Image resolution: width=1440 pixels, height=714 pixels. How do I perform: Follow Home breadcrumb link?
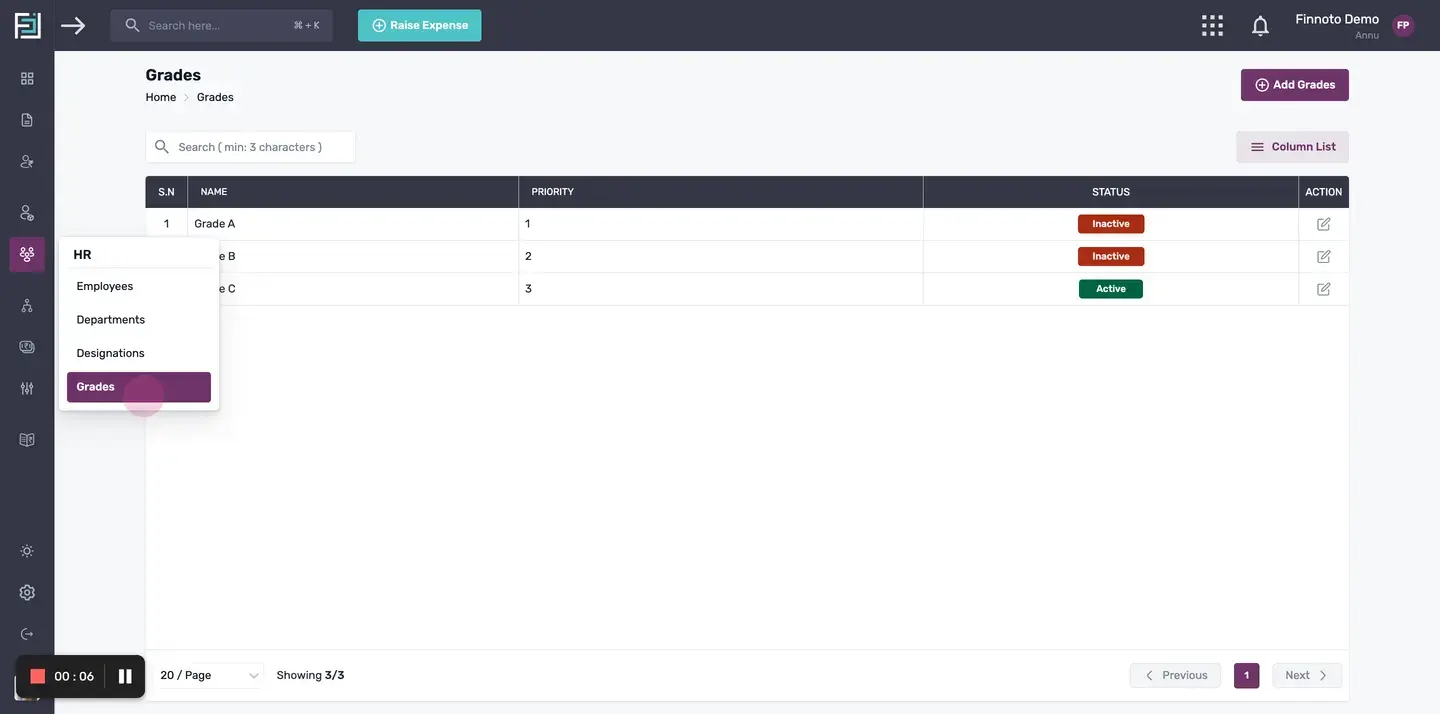(160, 97)
